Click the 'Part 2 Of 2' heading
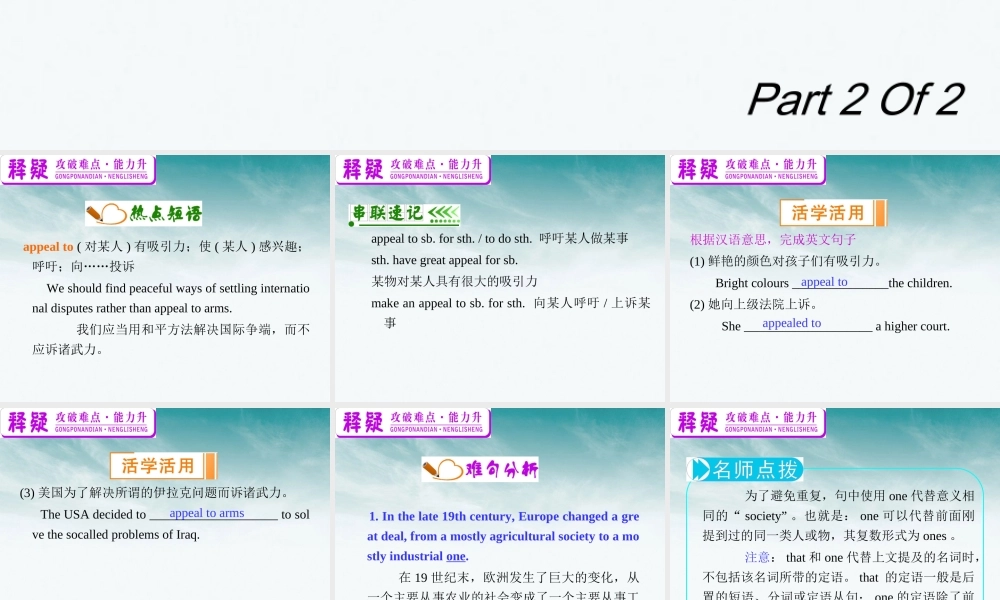This screenshot has width=1000, height=600. click(x=855, y=99)
